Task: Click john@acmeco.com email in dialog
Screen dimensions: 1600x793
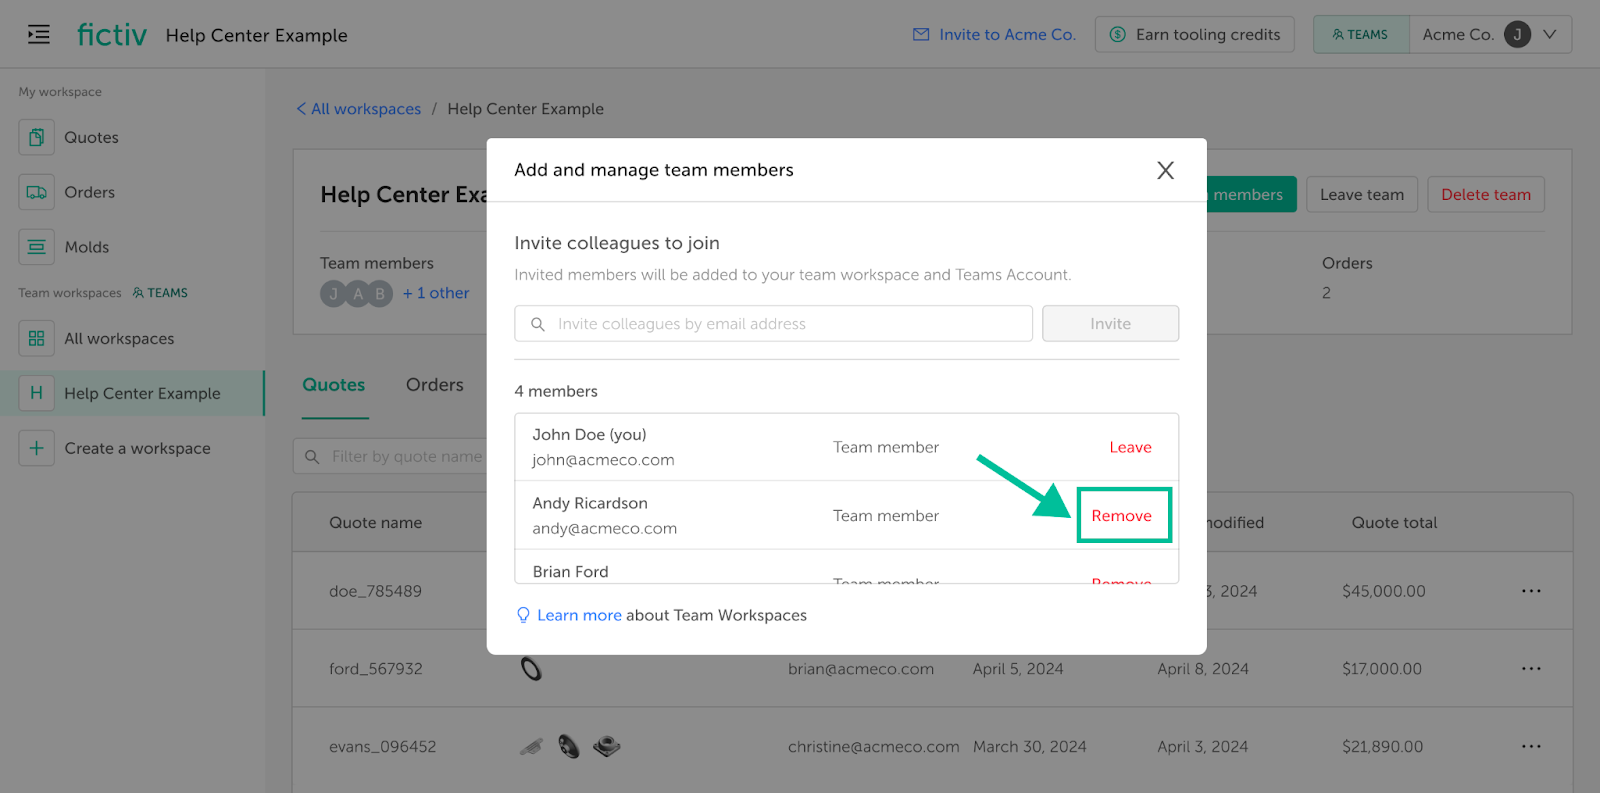Action: click(x=603, y=460)
